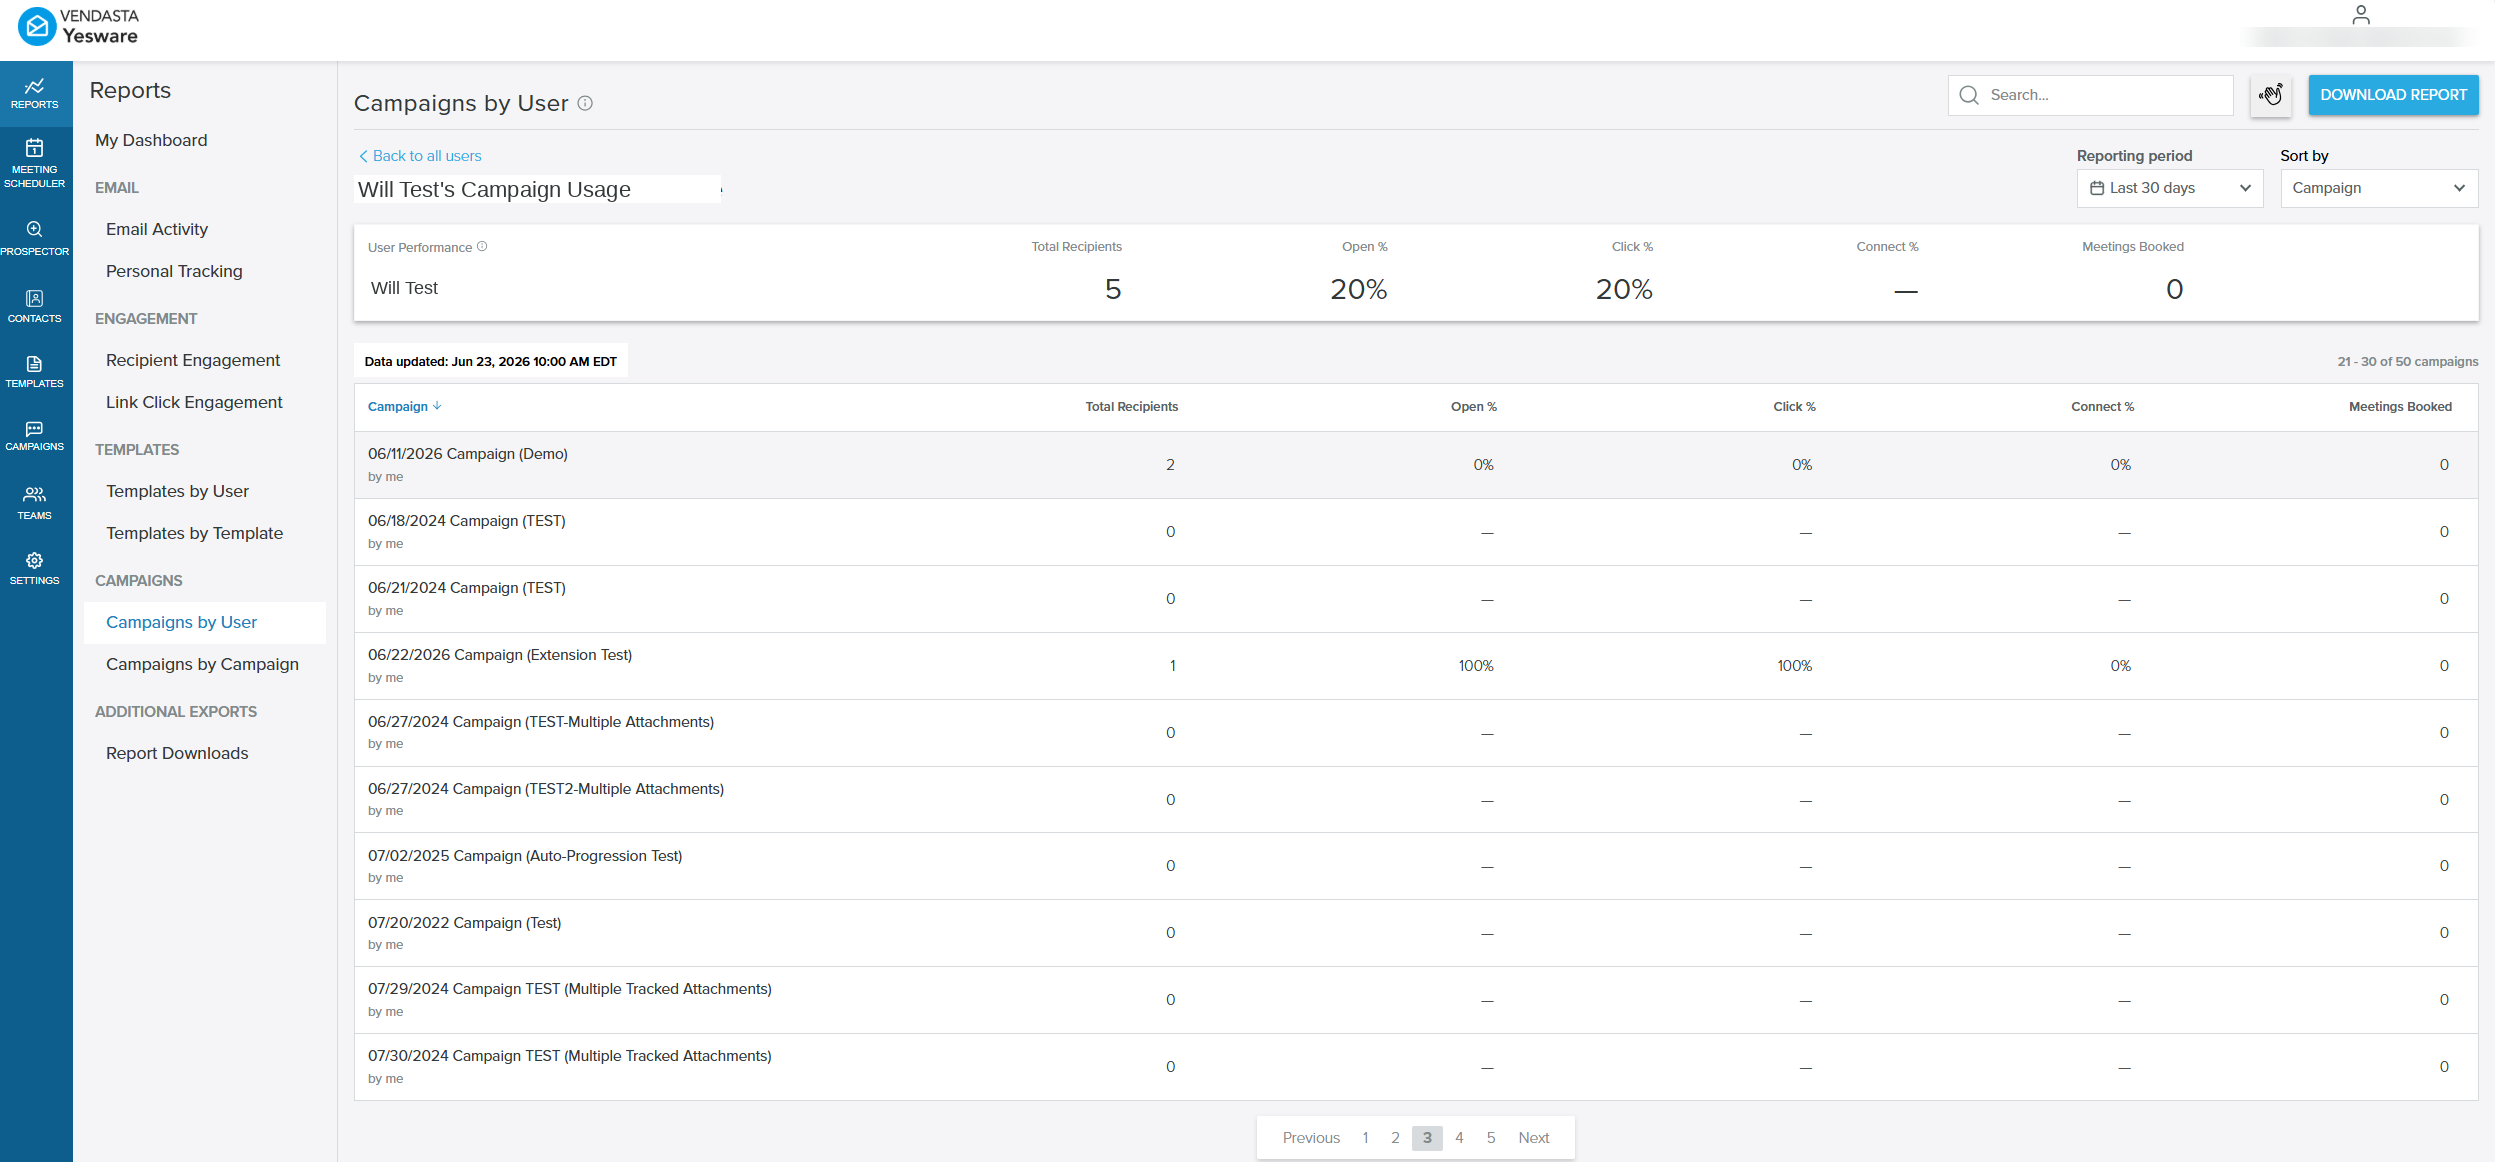Screen dimensions: 2495x1162
Task: Select row 07/20/2022 Campaign (Test)
Action: [1416, 933]
